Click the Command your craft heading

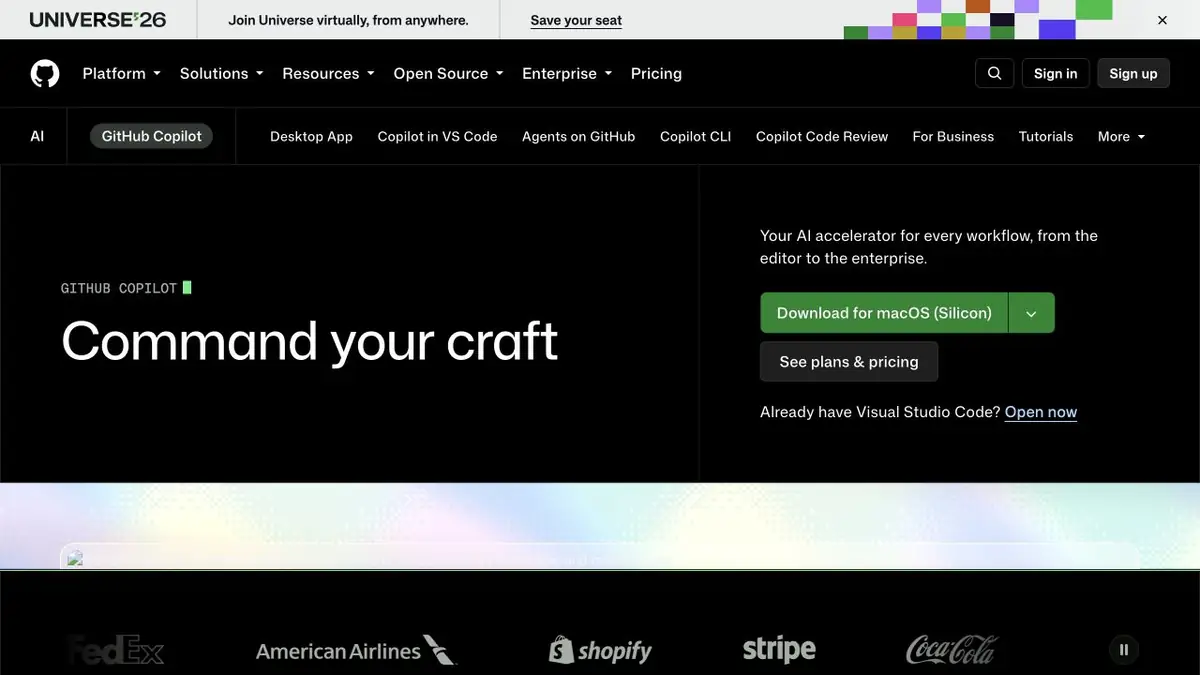click(309, 340)
